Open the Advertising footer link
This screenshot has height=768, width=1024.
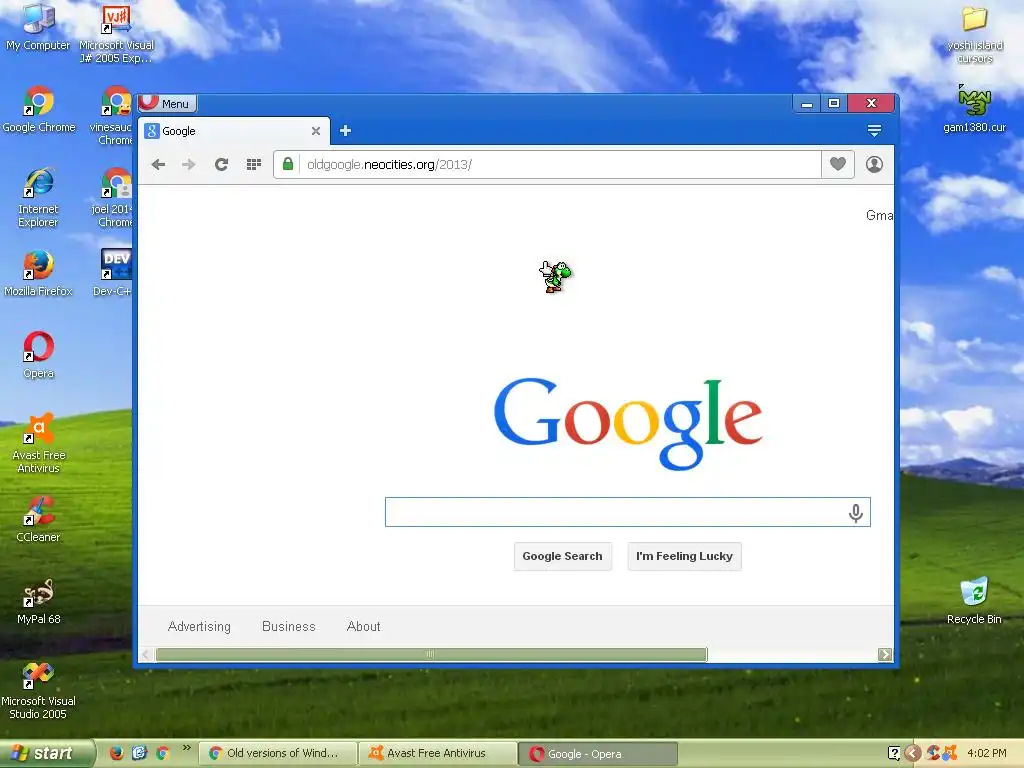click(199, 626)
